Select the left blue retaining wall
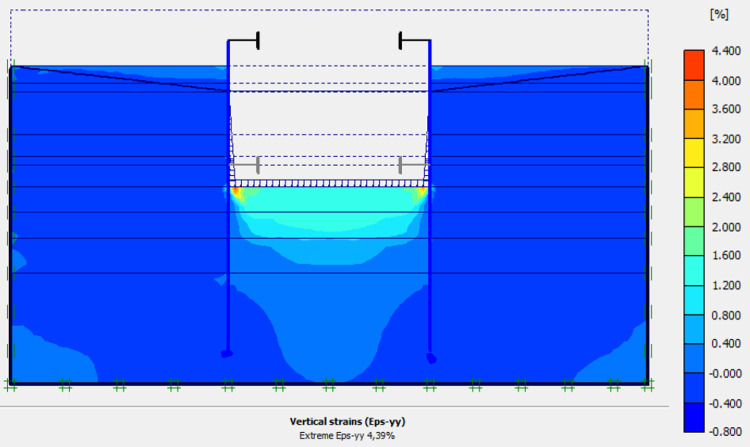The image size is (750, 447). pyautogui.click(x=228, y=196)
